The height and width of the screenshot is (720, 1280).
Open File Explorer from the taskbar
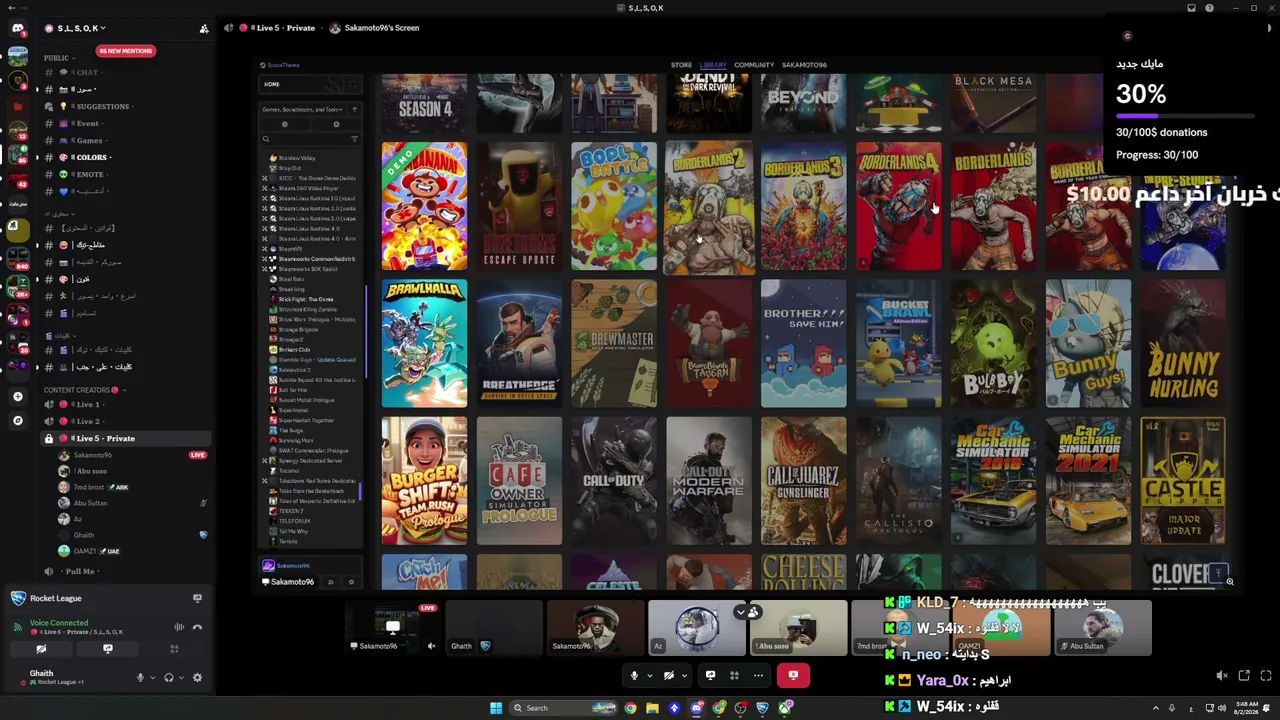tap(652, 708)
